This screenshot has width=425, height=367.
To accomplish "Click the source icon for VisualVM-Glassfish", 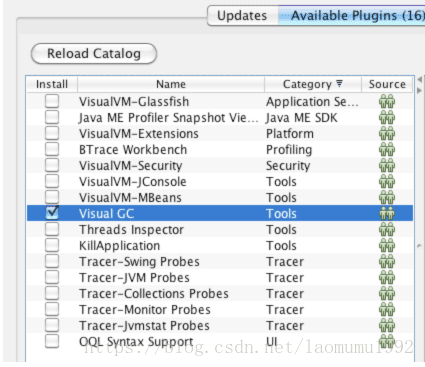I will [387, 101].
